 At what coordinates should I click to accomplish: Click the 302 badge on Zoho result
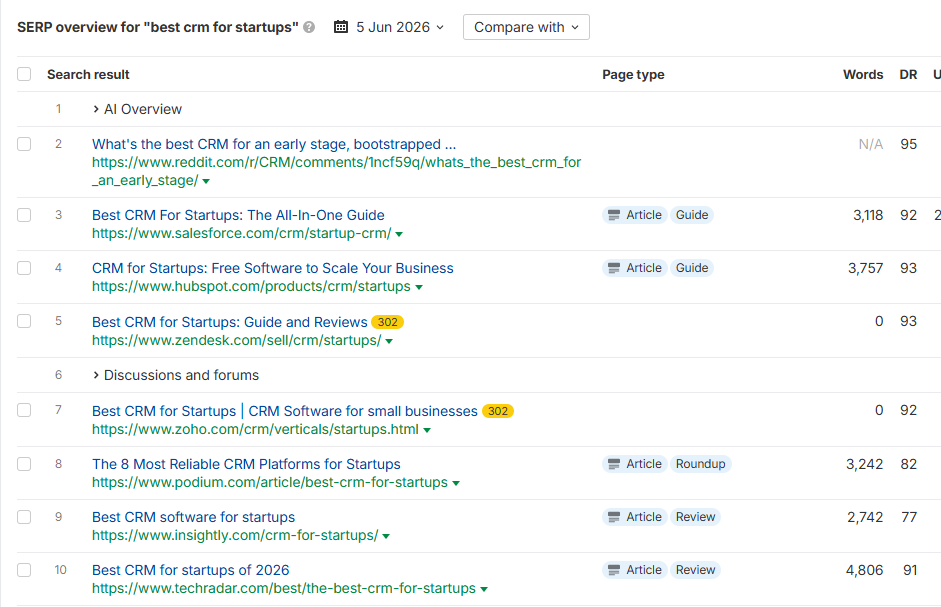tap(498, 411)
